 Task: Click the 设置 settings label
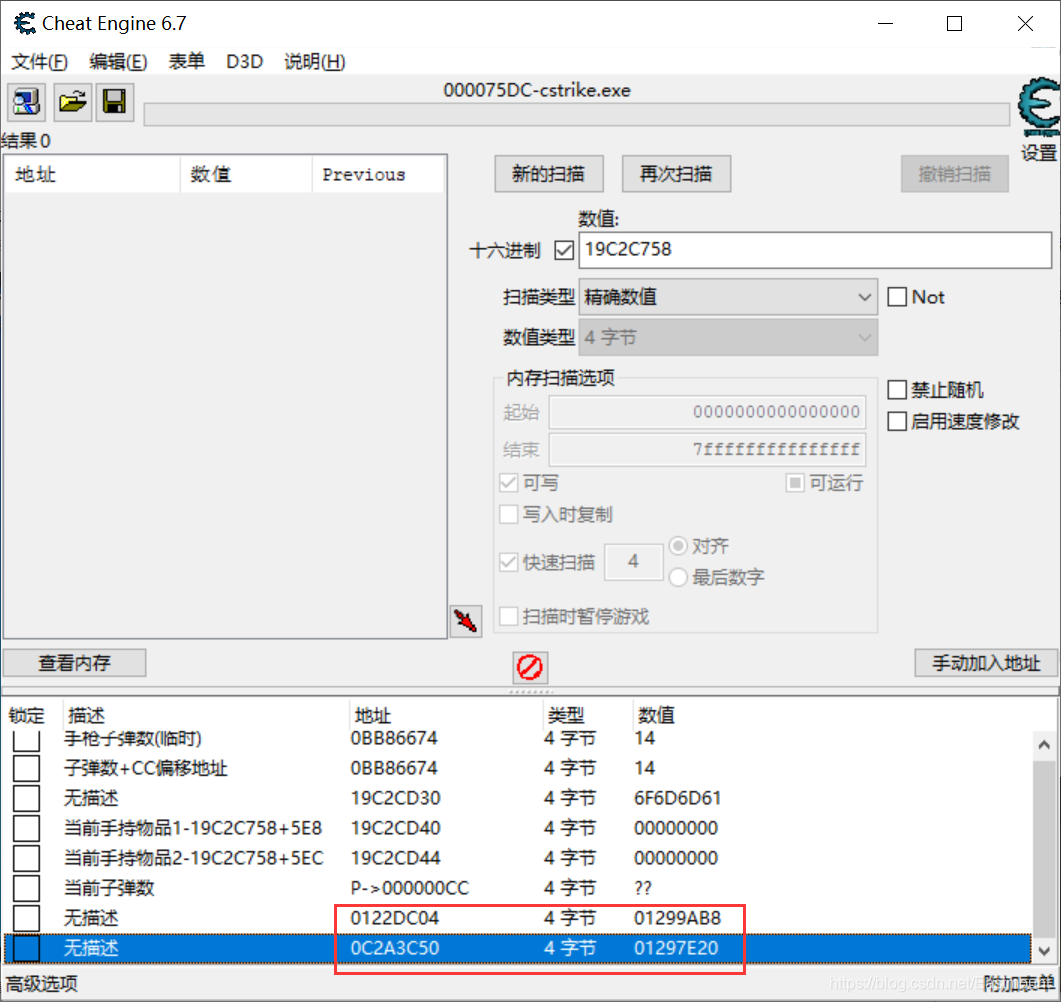pos(1039,153)
